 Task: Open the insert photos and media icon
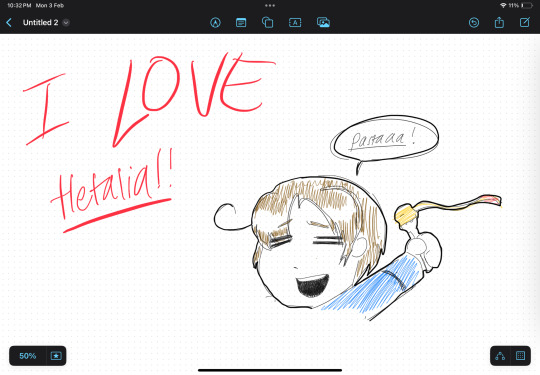point(323,23)
